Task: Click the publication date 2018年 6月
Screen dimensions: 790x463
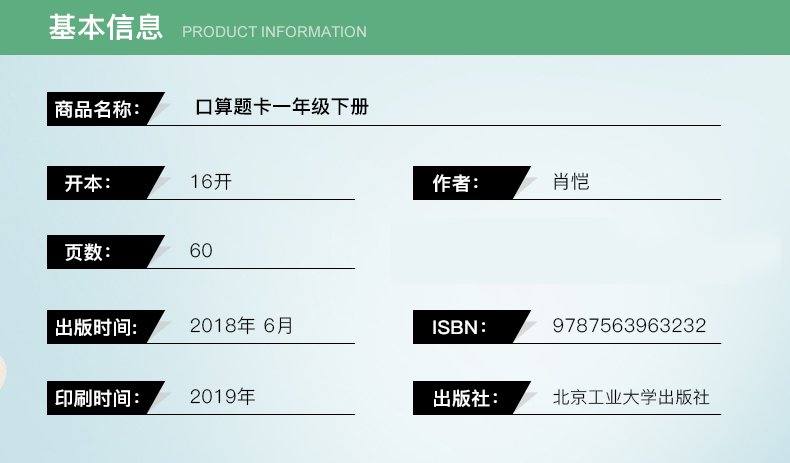Action: pos(241,325)
